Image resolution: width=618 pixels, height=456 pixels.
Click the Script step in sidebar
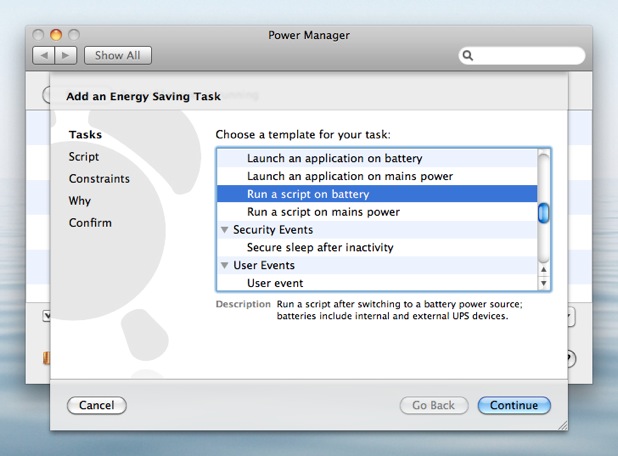coord(84,157)
